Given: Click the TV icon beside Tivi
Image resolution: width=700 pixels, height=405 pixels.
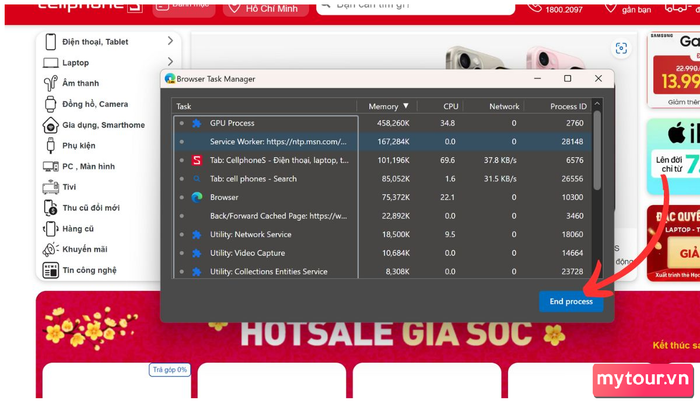Looking at the screenshot, I should coord(50,187).
